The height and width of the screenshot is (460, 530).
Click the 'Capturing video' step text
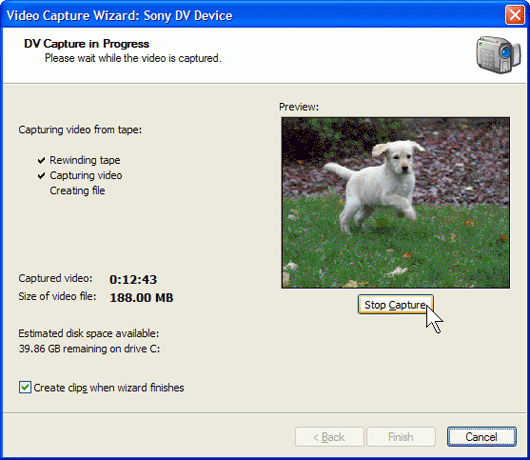(x=86, y=175)
